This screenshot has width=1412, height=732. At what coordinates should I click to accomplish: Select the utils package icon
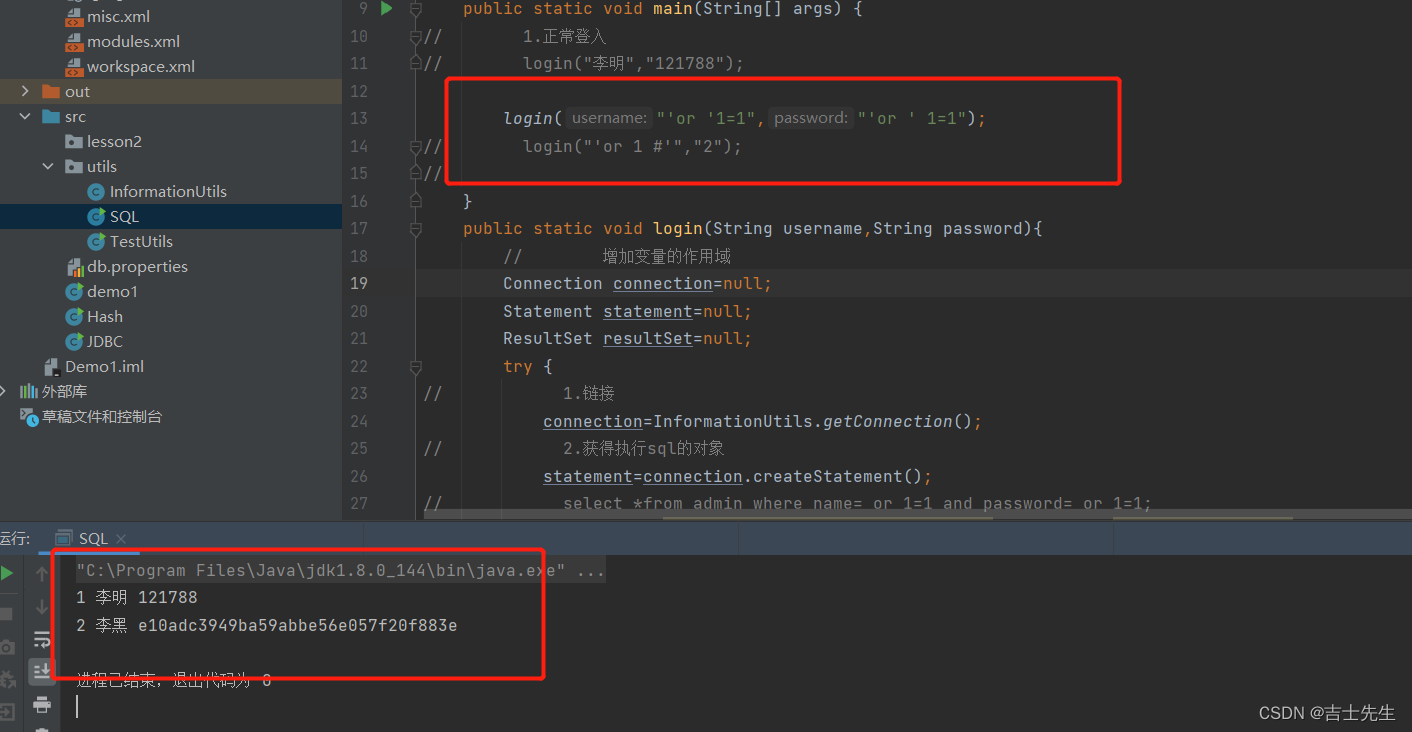pos(74,167)
